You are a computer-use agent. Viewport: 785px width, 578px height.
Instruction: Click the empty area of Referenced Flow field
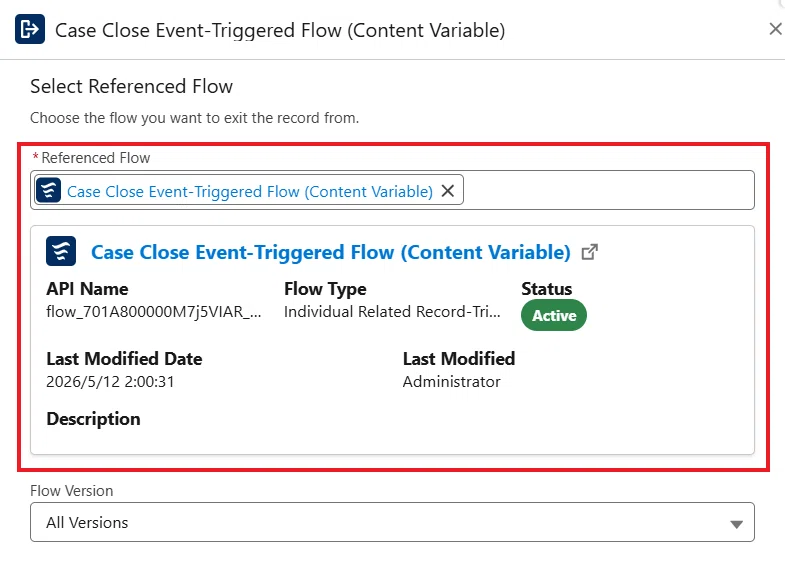[608, 190]
